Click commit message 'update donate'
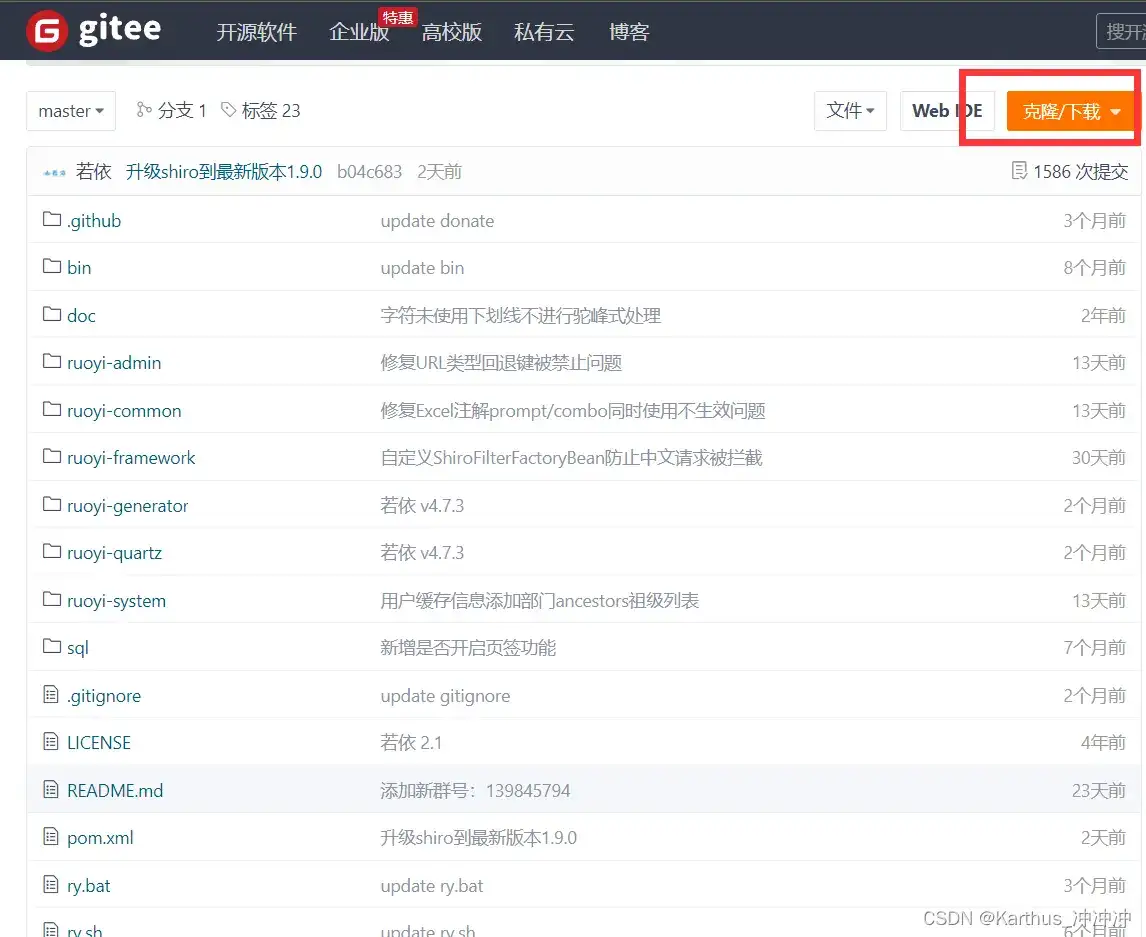The height and width of the screenshot is (937, 1146). coord(437,221)
